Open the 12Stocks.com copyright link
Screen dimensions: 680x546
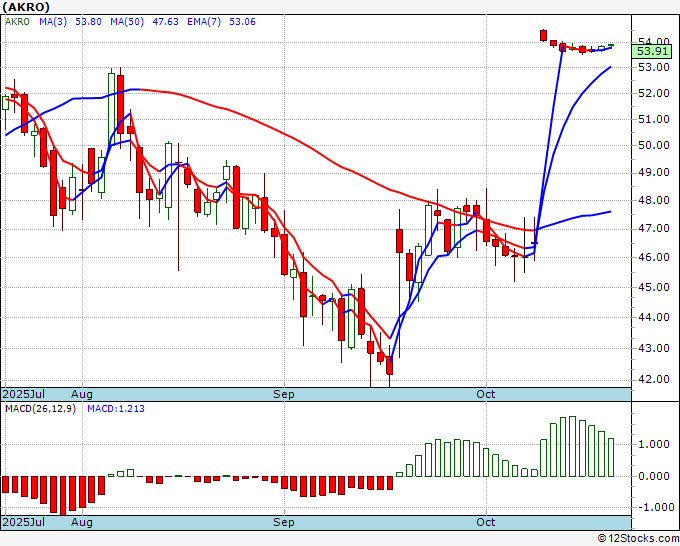pos(638,539)
